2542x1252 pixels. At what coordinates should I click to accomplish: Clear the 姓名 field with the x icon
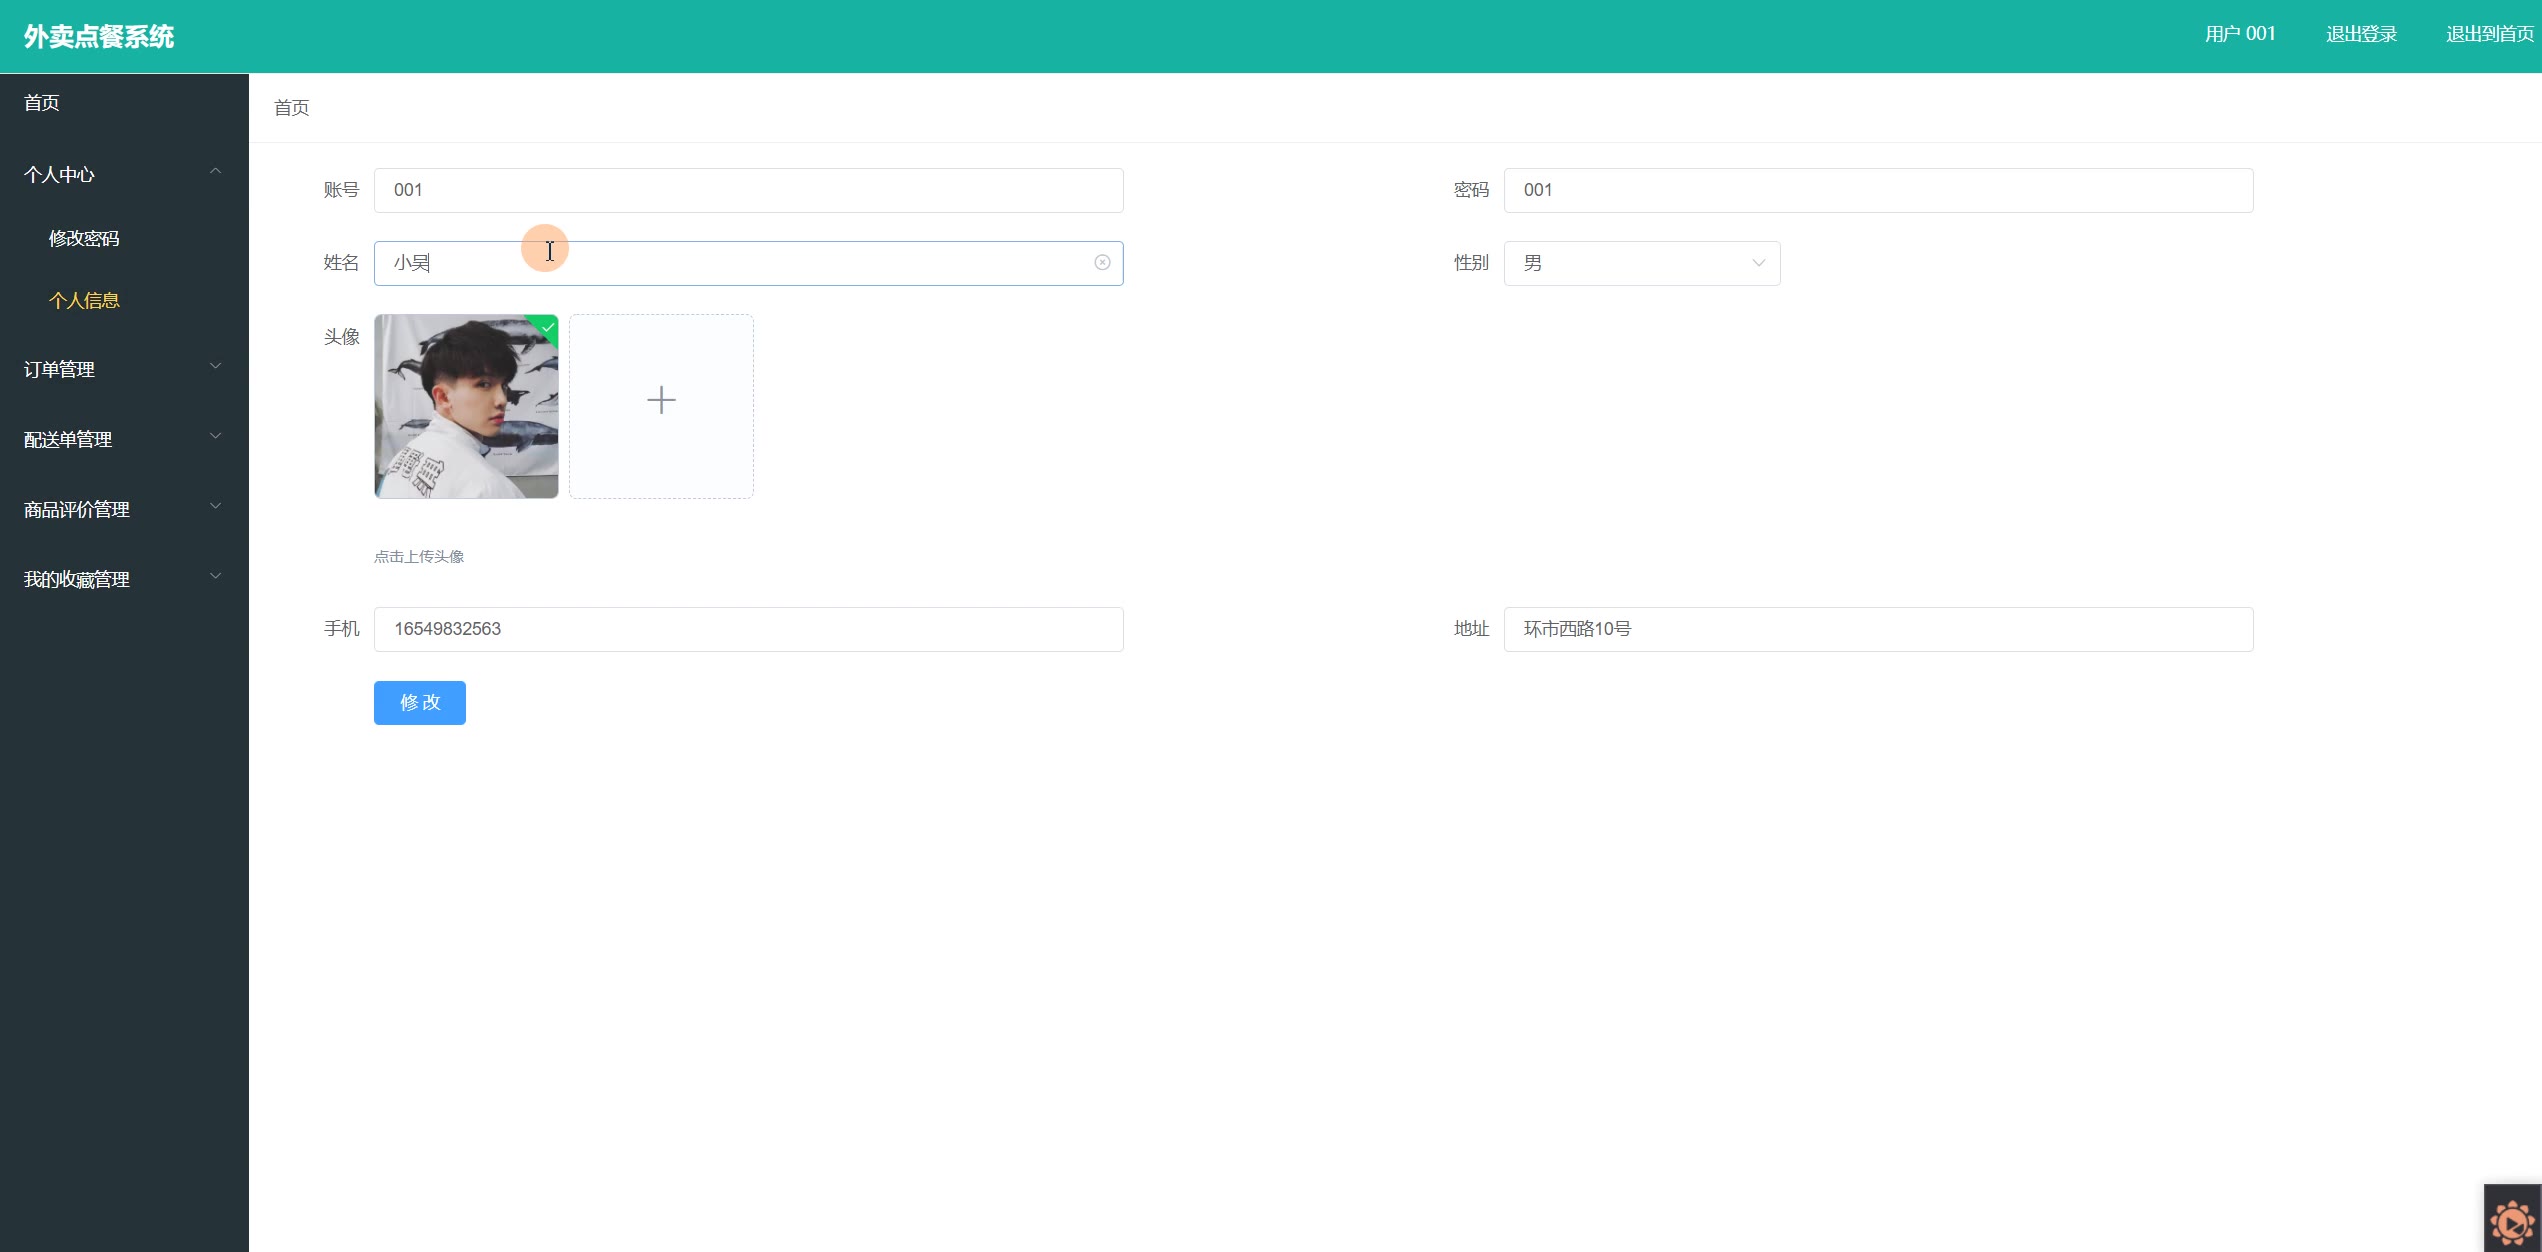click(1102, 262)
